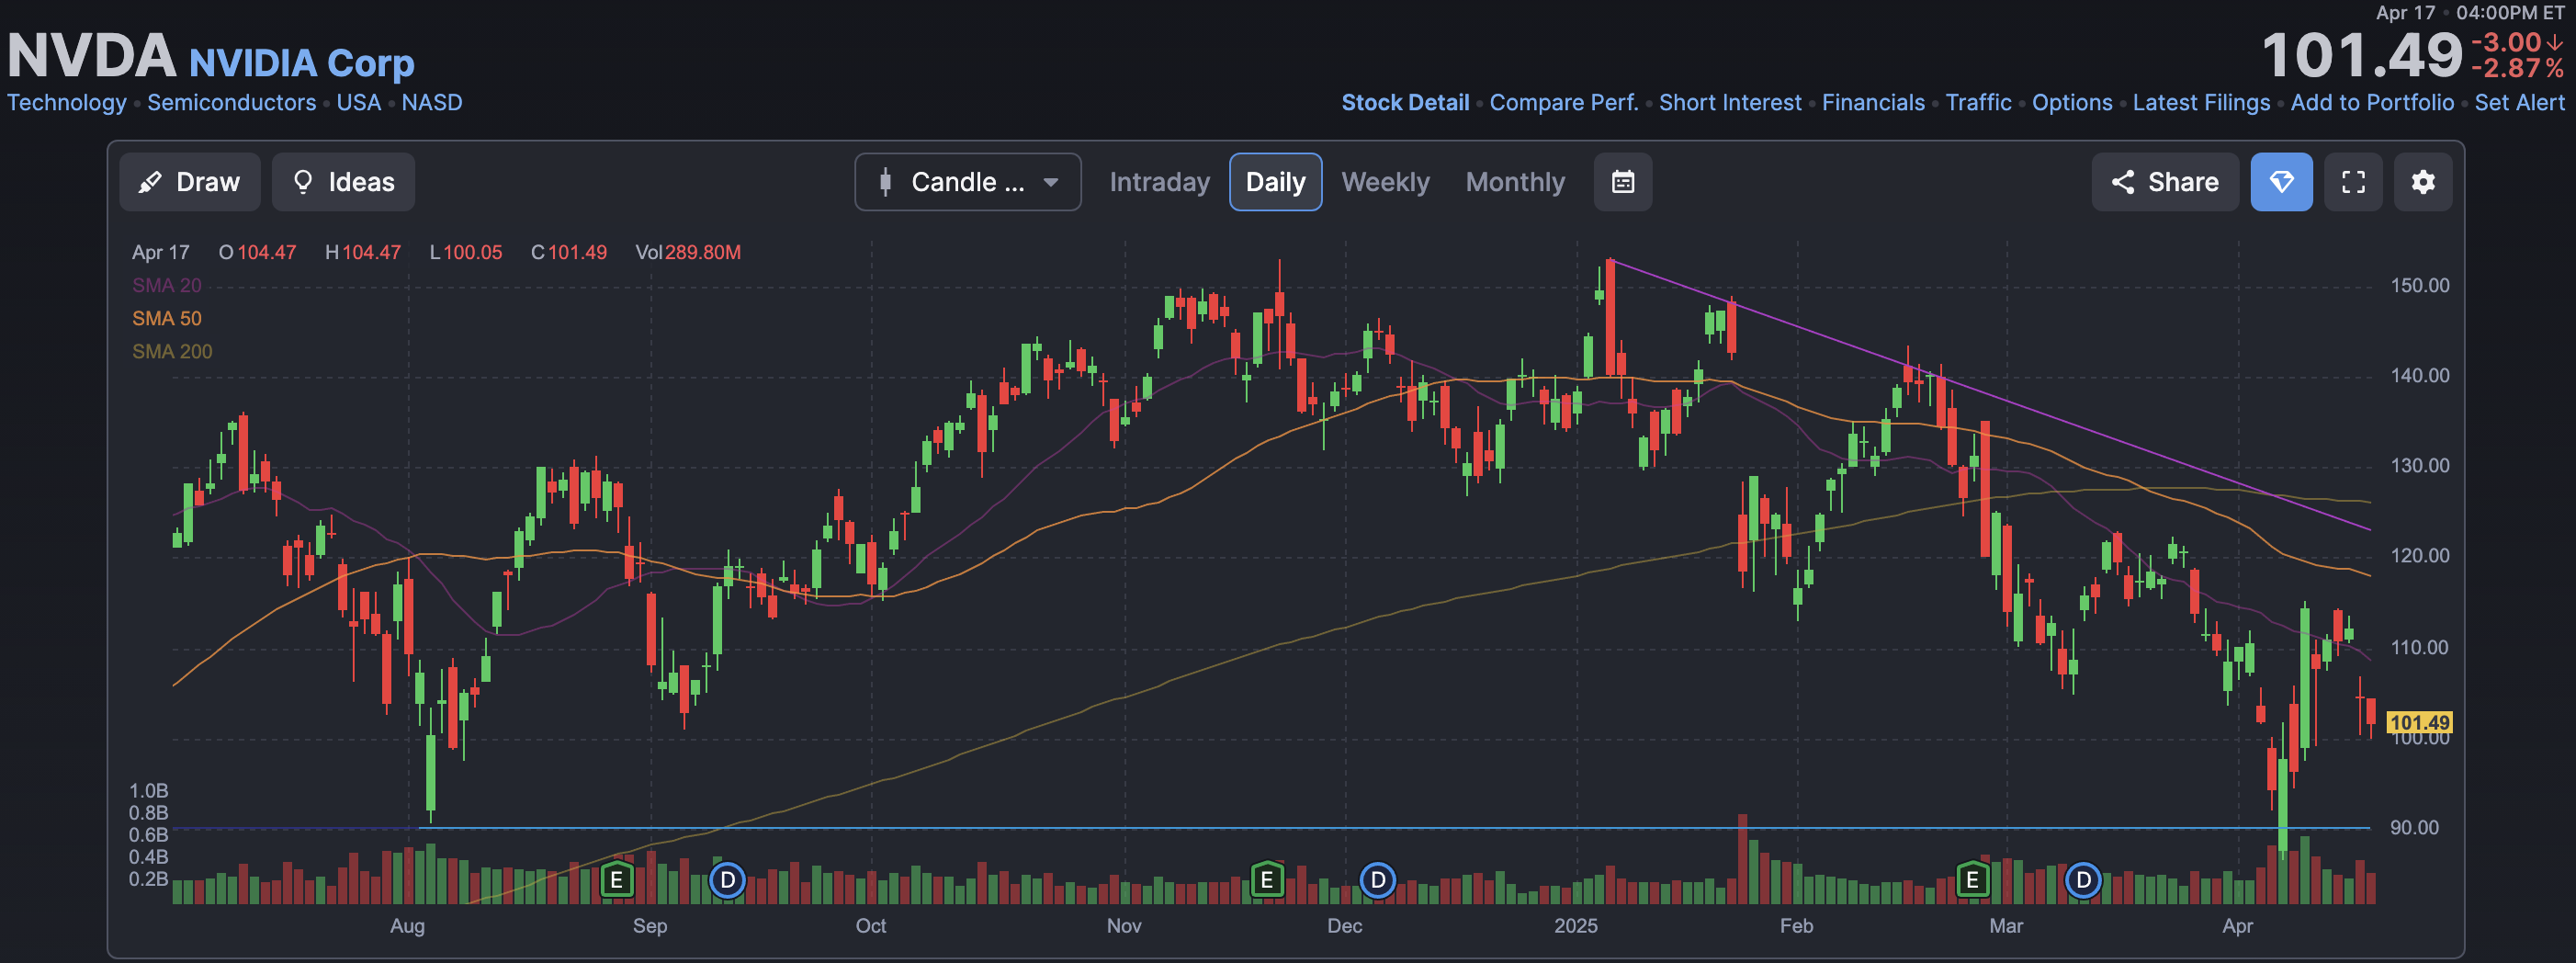Click the 150.00 price axis label
This screenshot has width=2576, height=963.
click(x=2419, y=285)
